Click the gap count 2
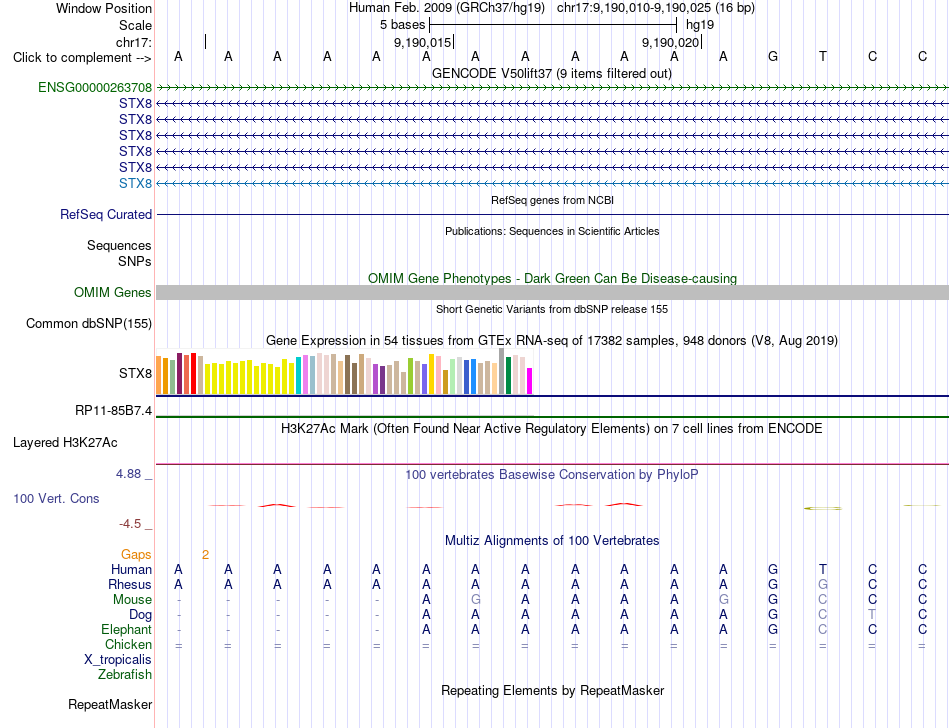This screenshot has height=728, width=950. tap(205, 555)
